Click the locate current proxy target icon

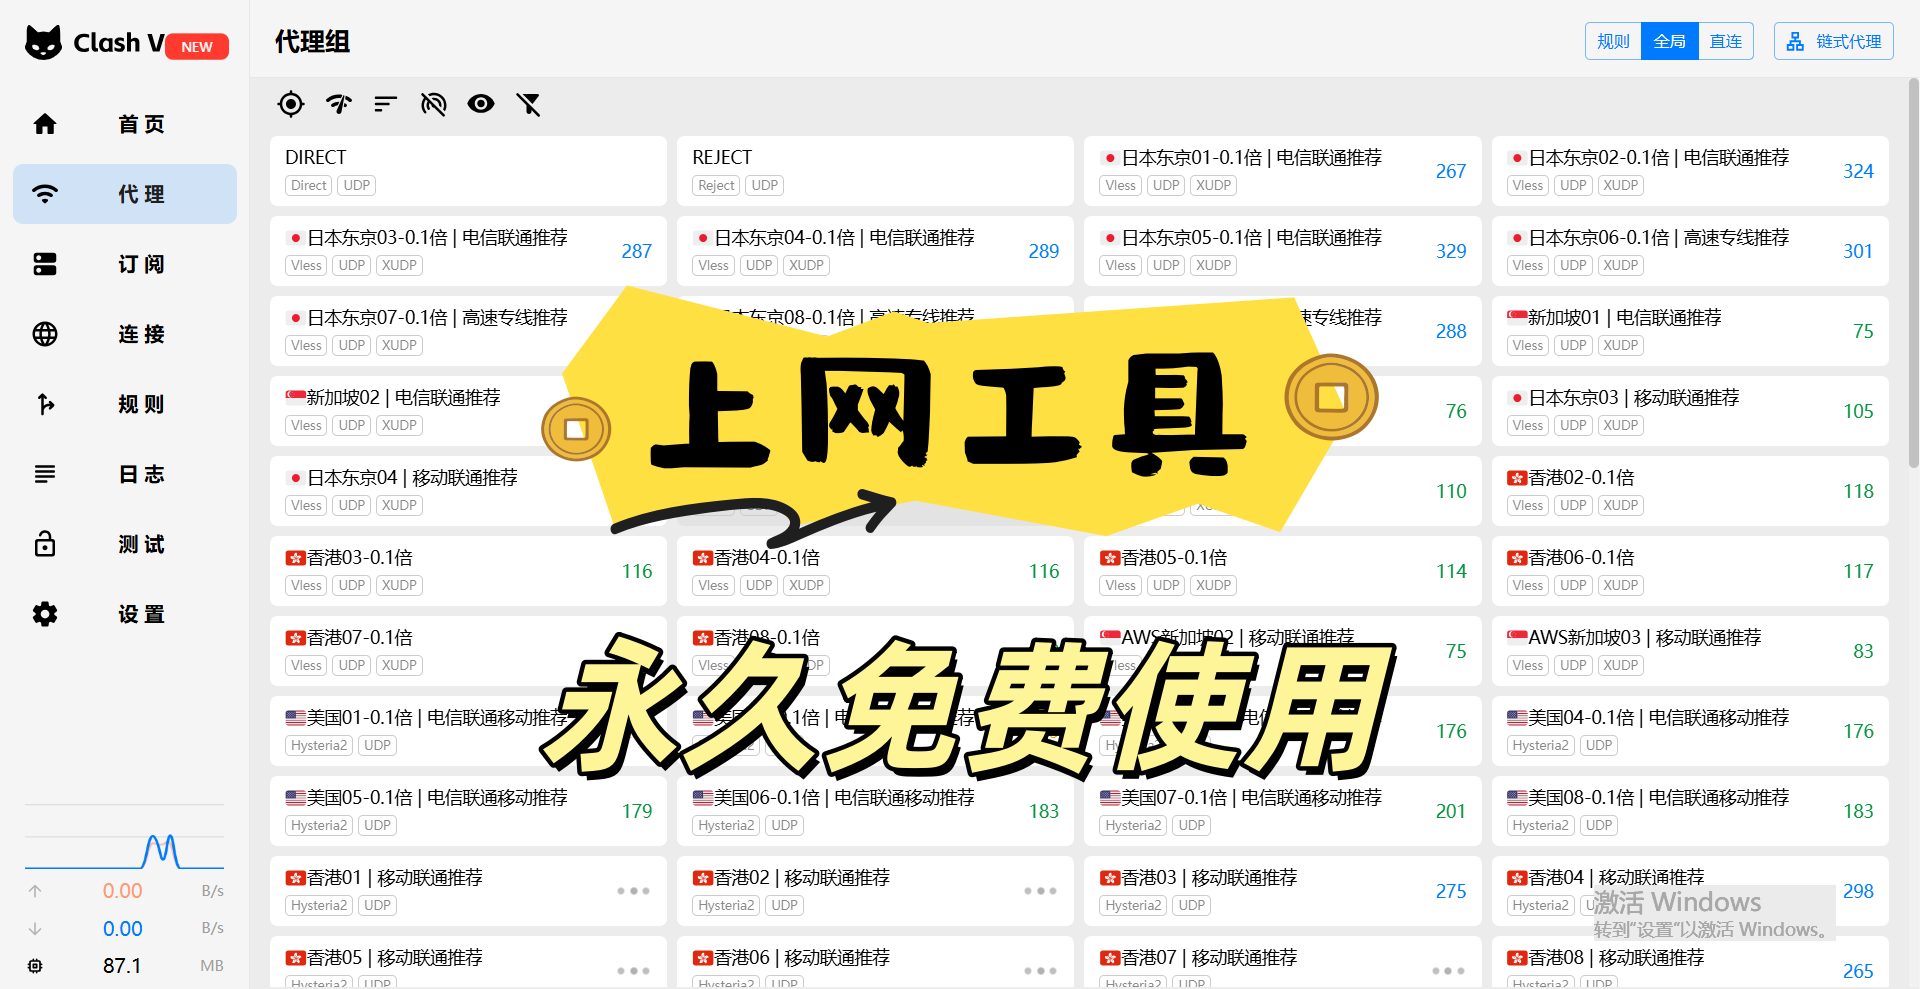click(291, 104)
